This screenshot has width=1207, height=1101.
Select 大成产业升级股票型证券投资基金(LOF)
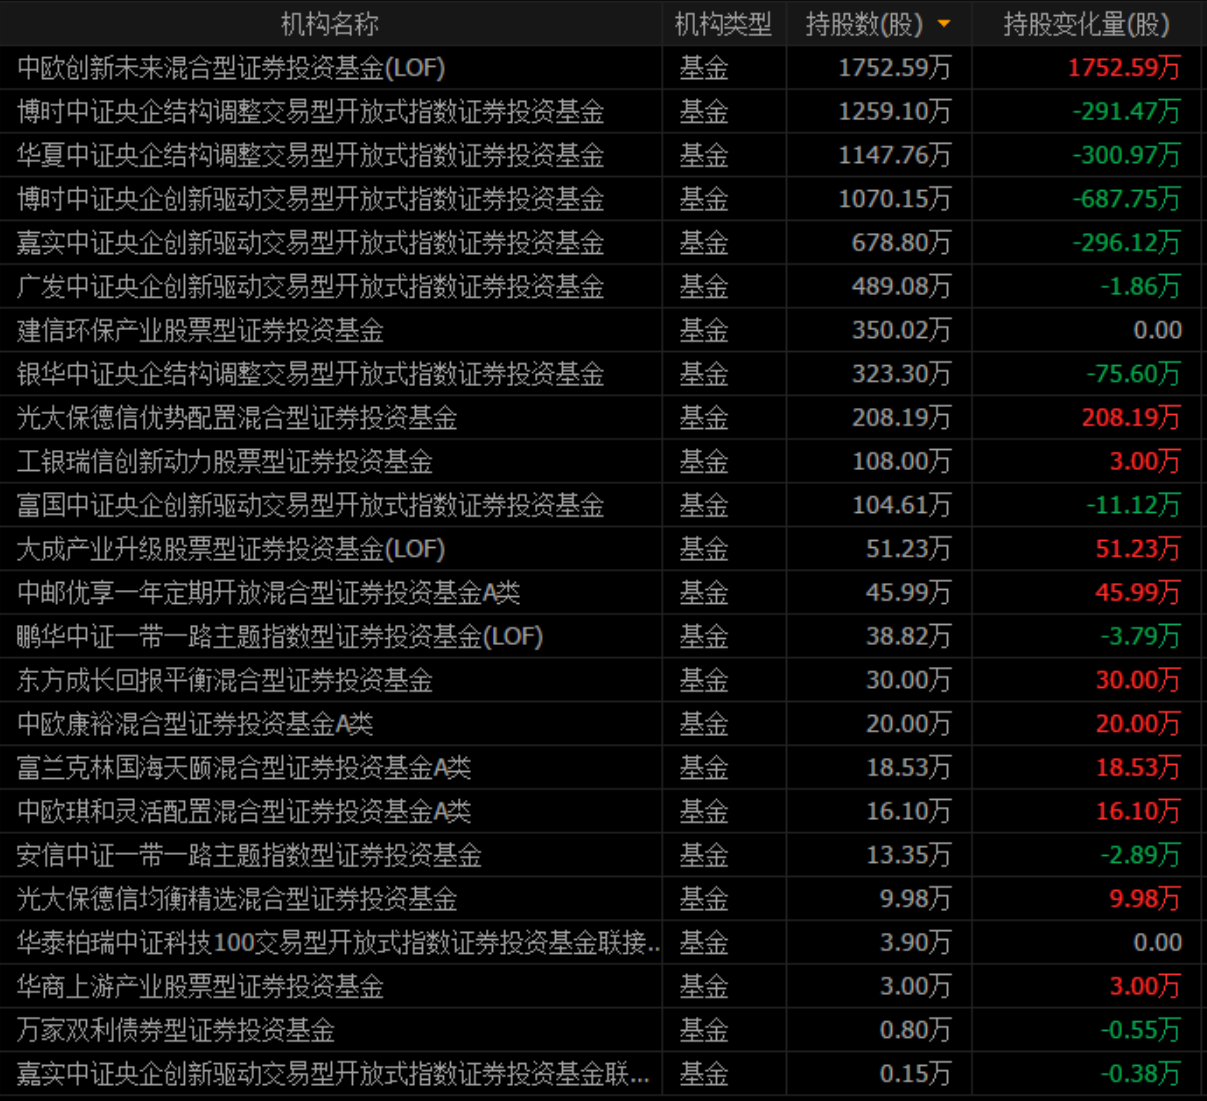click(231, 549)
